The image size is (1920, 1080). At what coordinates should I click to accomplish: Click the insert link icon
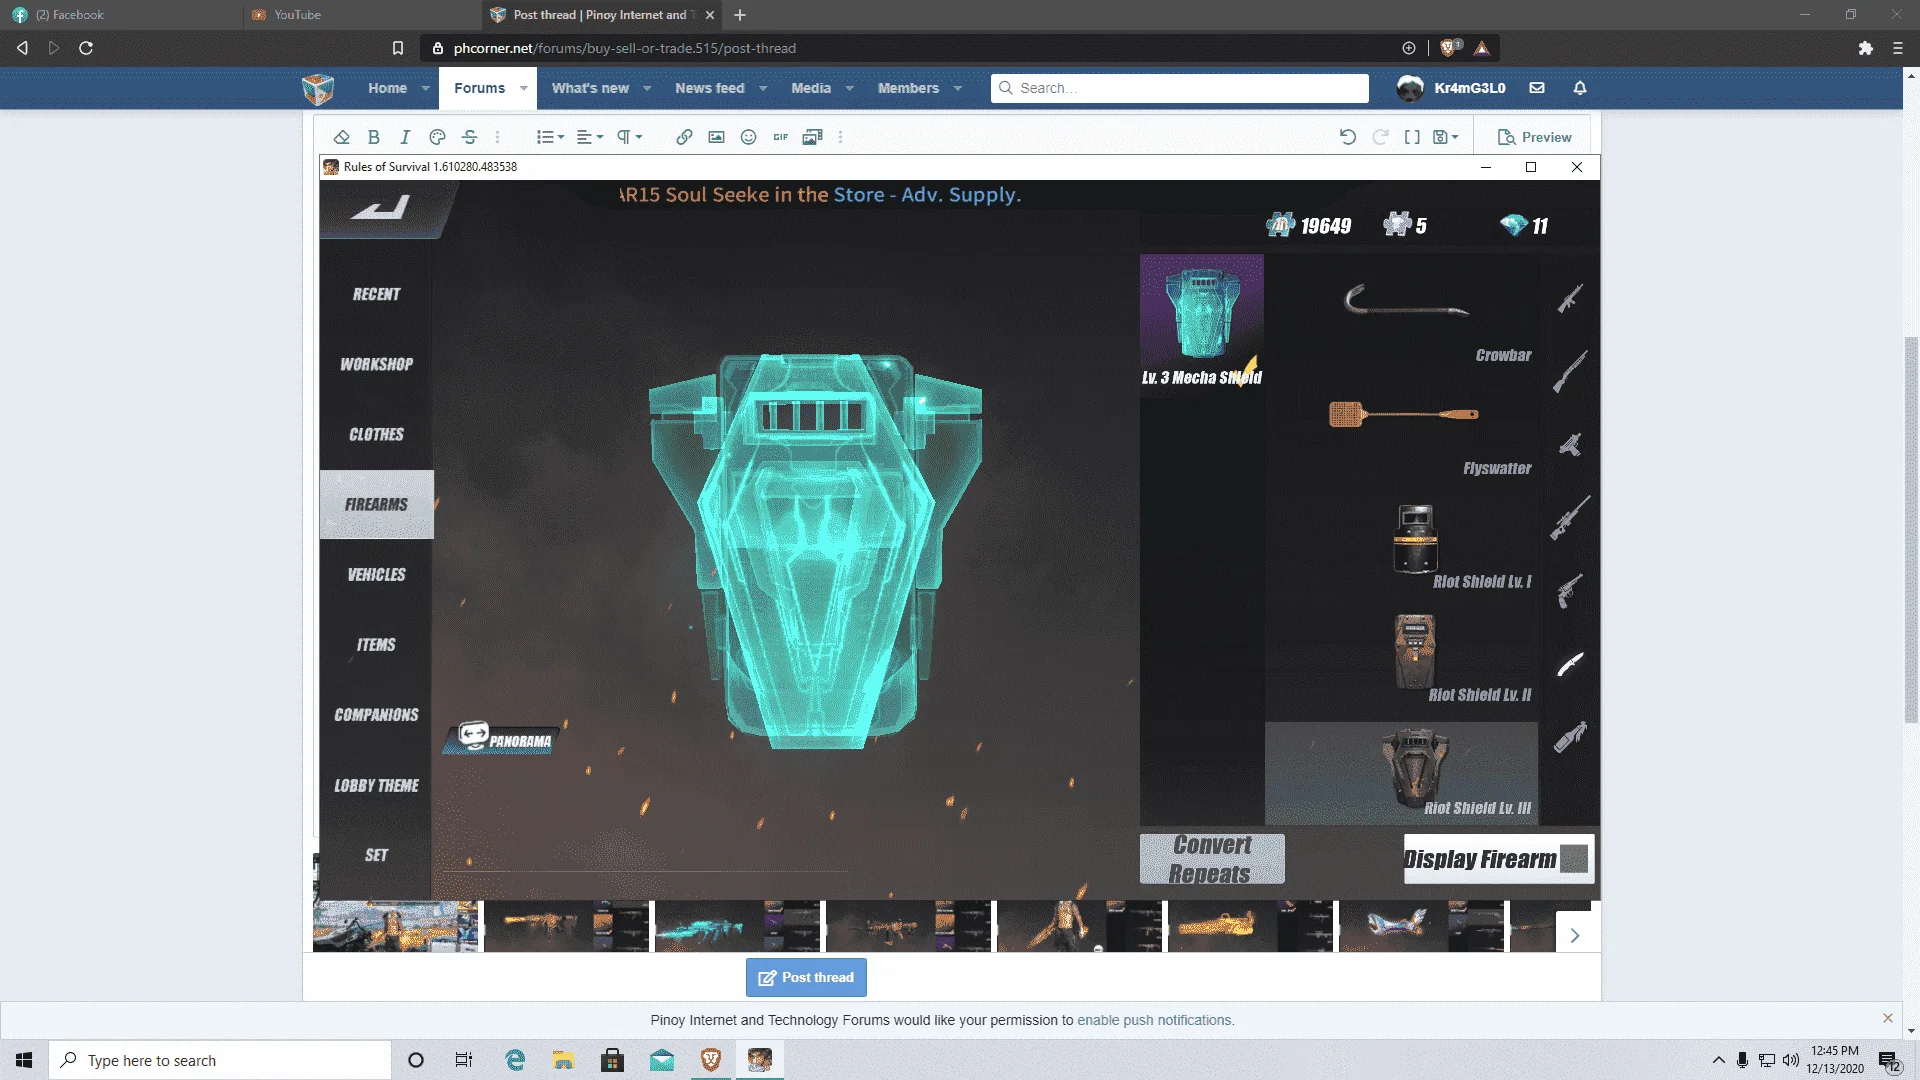pyautogui.click(x=684, y=137)
